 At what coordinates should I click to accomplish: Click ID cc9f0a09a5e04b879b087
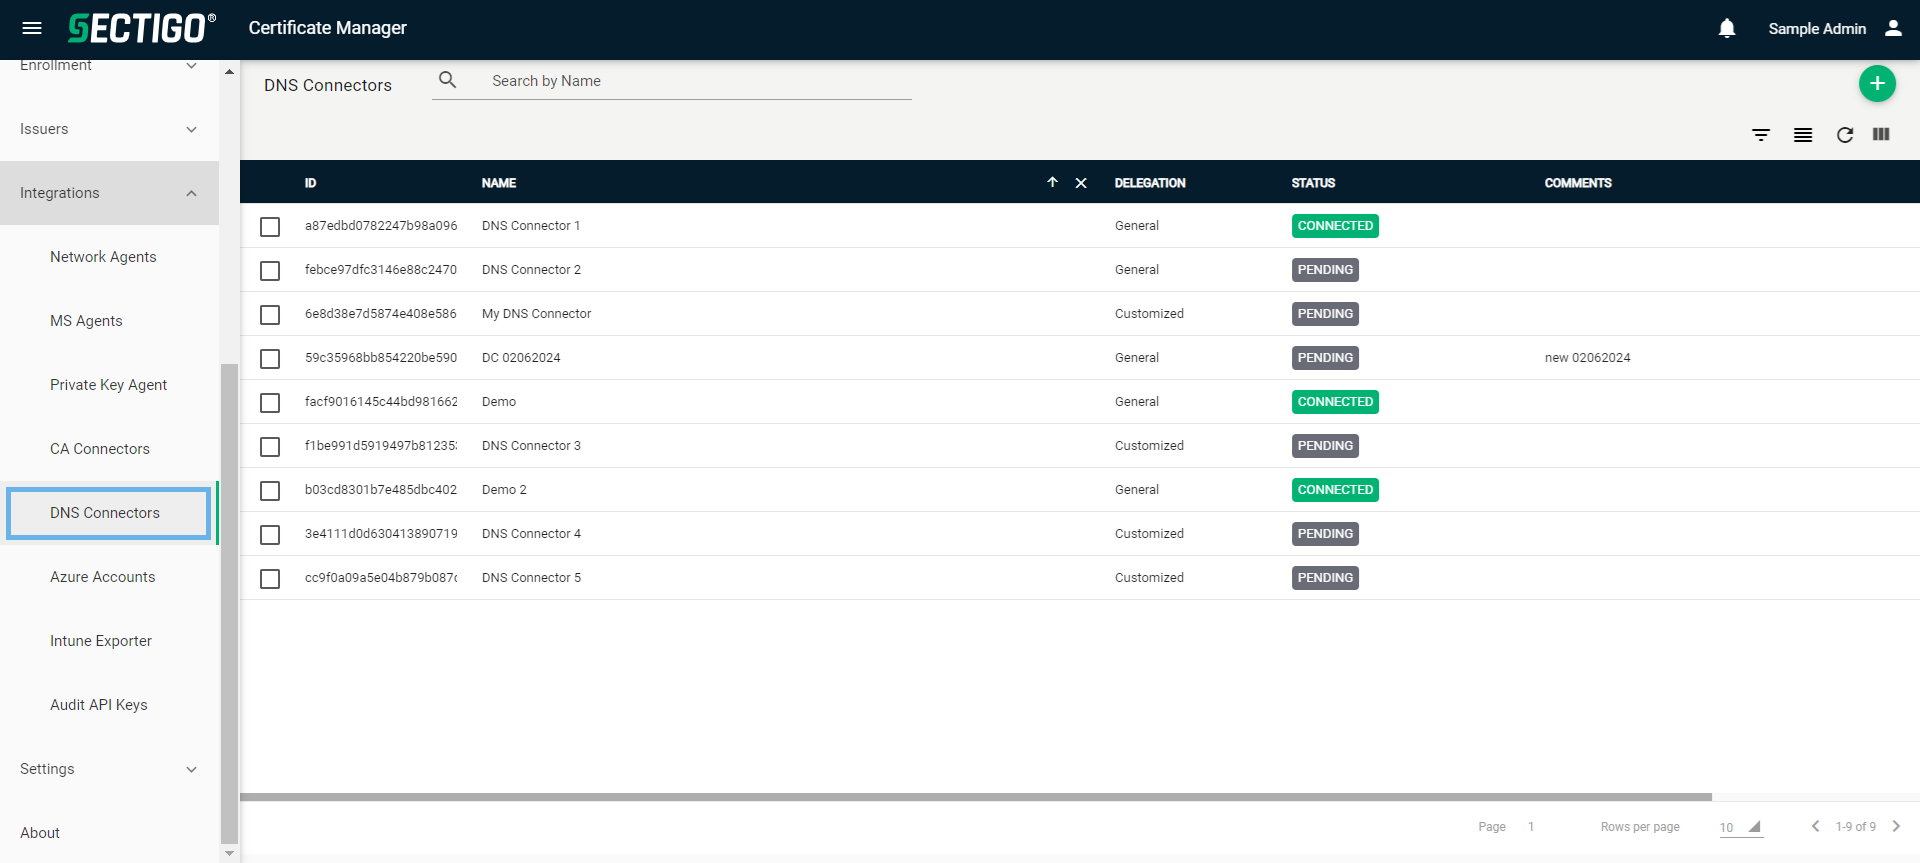coord(381,578)
